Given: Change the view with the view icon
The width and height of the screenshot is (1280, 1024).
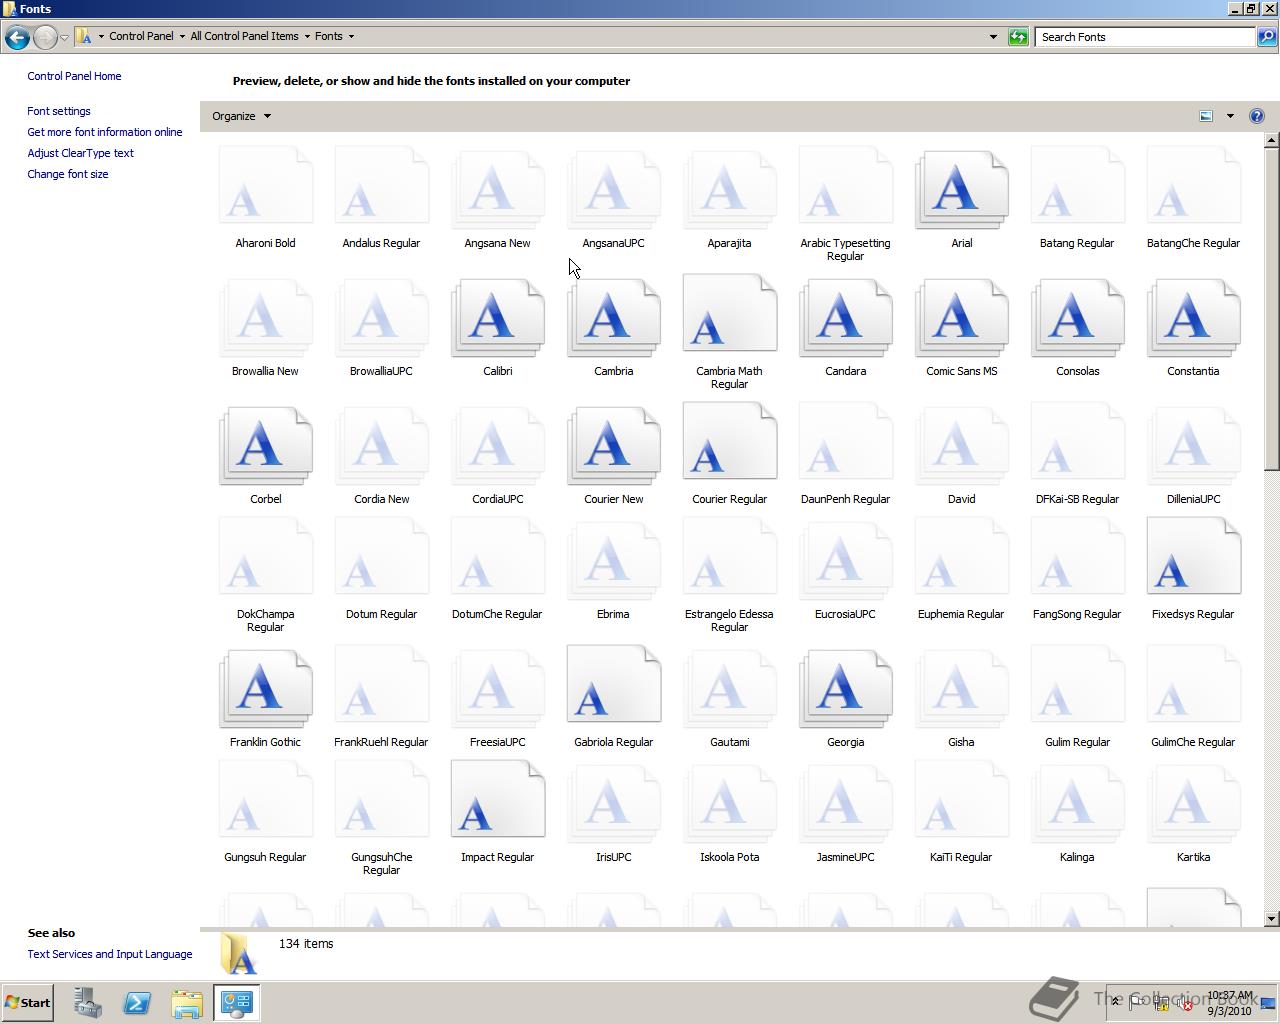Looking at the screenshot, I should (x=1206, y=116).
